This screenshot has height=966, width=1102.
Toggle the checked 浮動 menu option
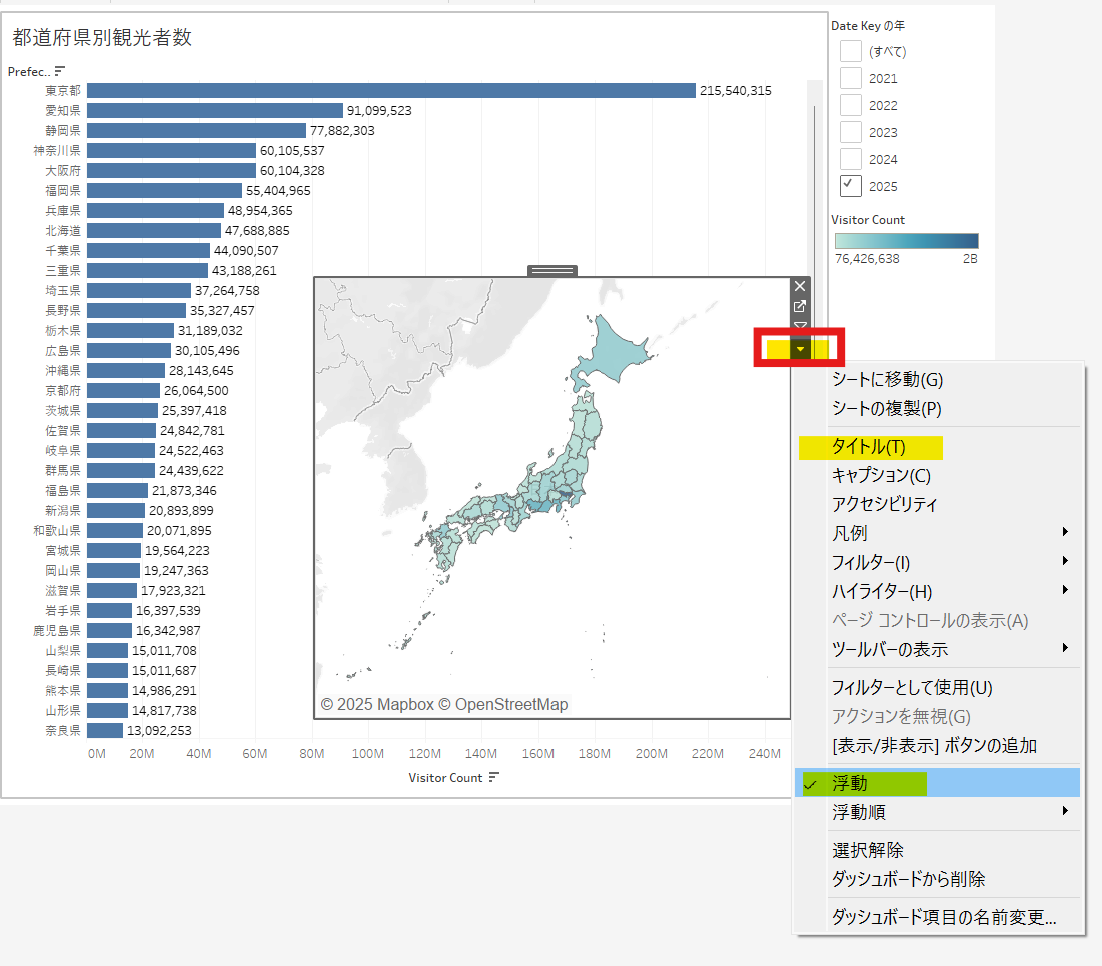[x=938, y=783]
